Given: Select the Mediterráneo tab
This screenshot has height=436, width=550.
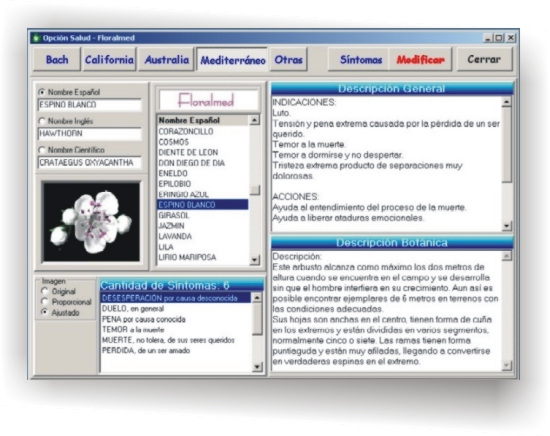Looking at the screenshot, I should point(233,60).
